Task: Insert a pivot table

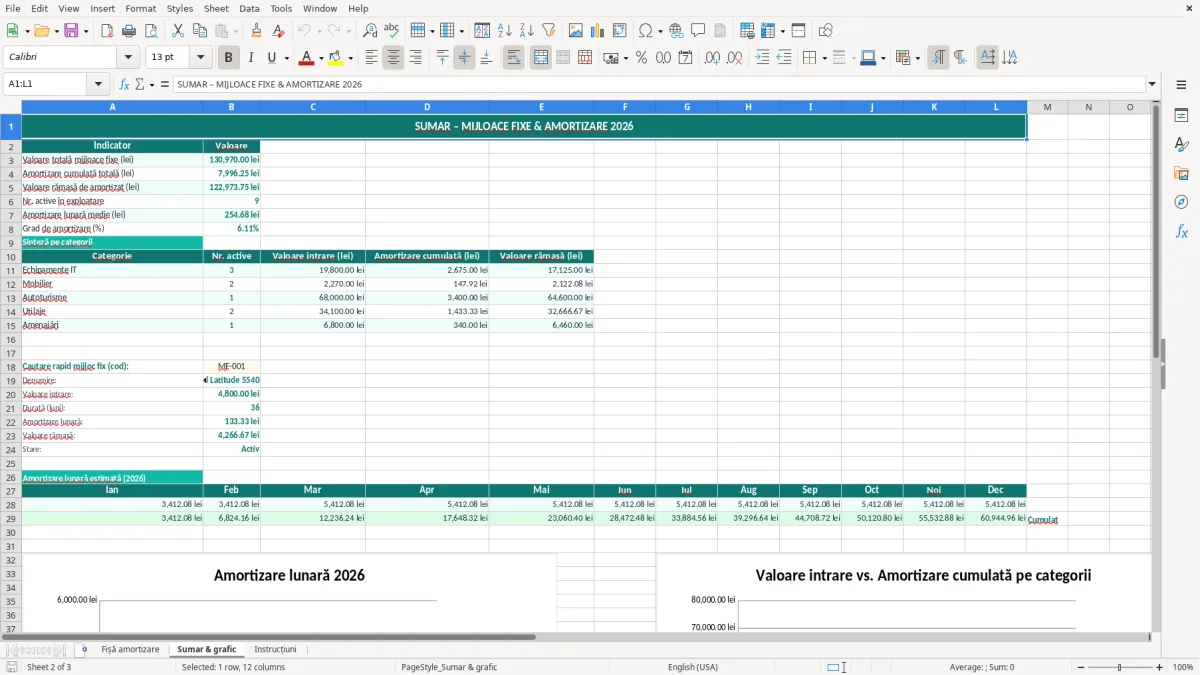Action: click(x=620, y=31)
